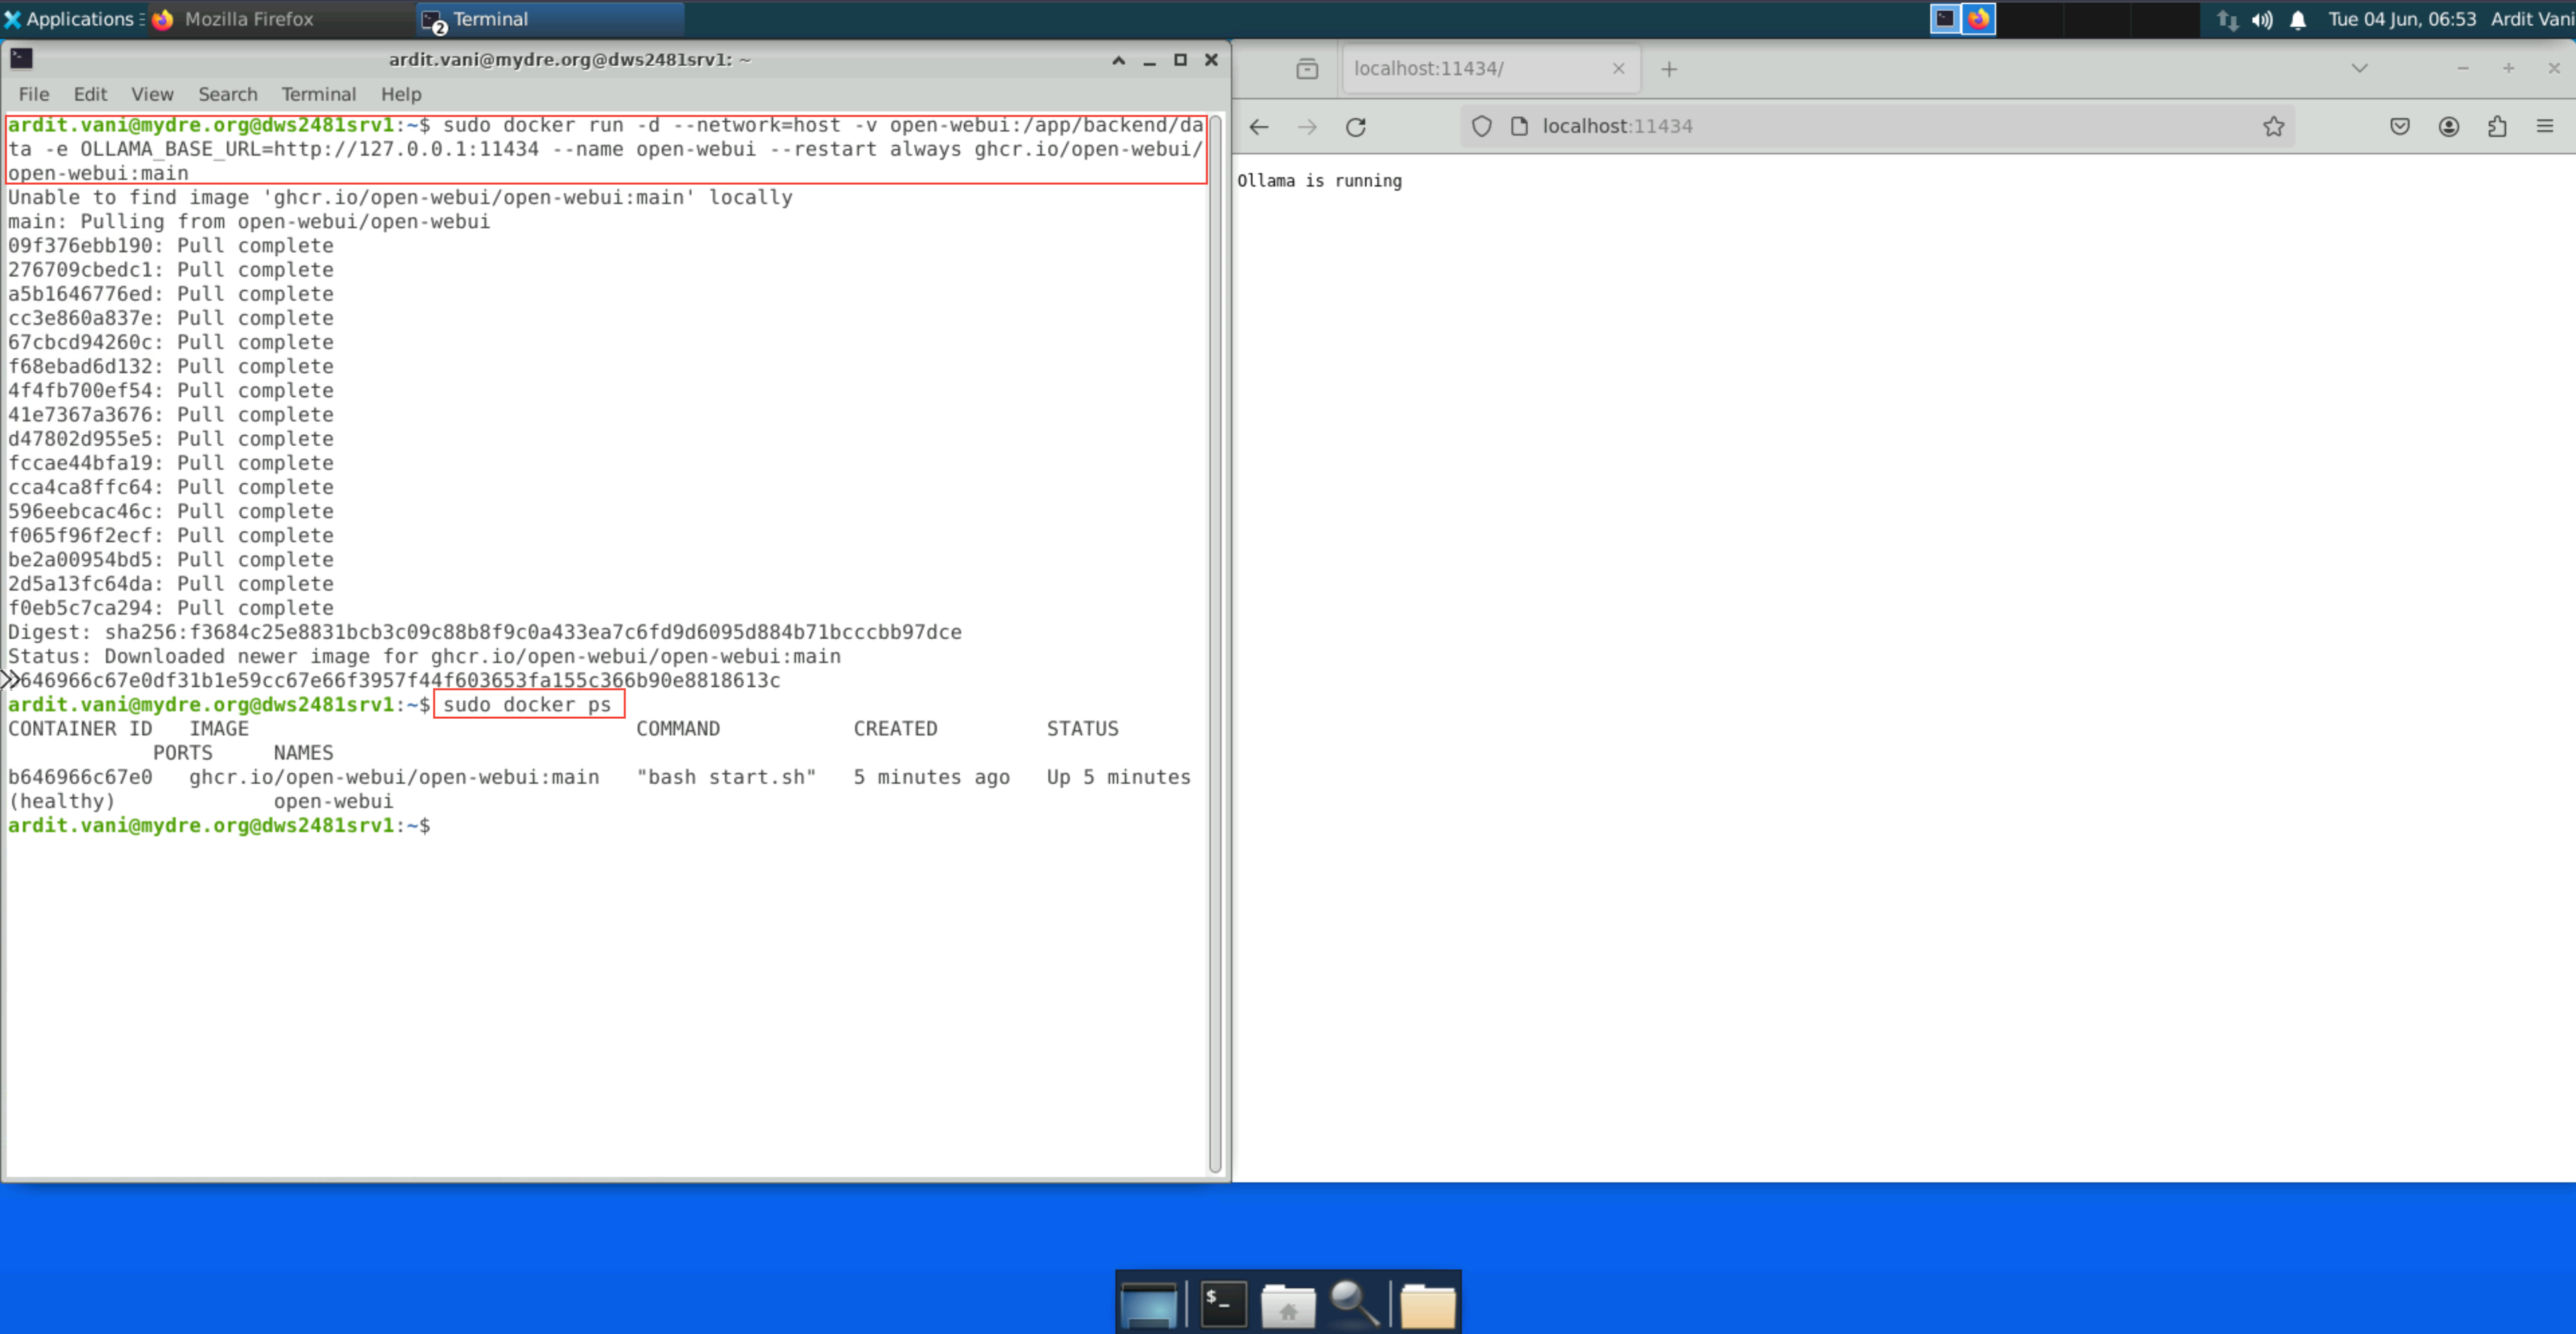Open Firefox View icon

coord(1307,69)
